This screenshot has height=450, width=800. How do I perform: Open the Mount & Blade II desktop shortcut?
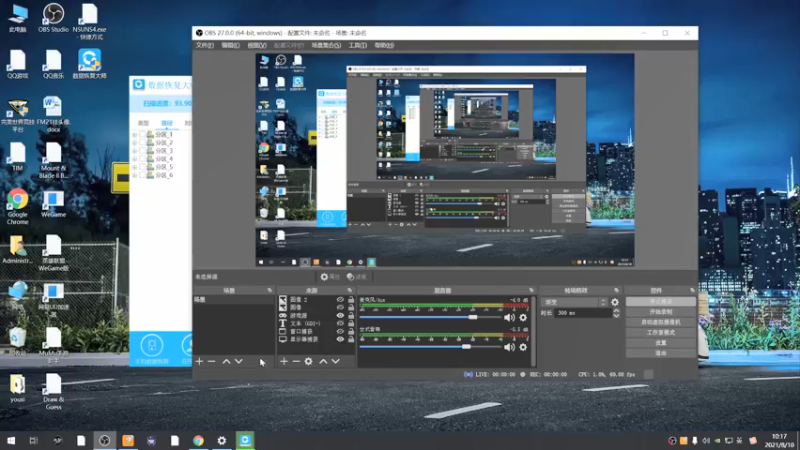(53, 160)
